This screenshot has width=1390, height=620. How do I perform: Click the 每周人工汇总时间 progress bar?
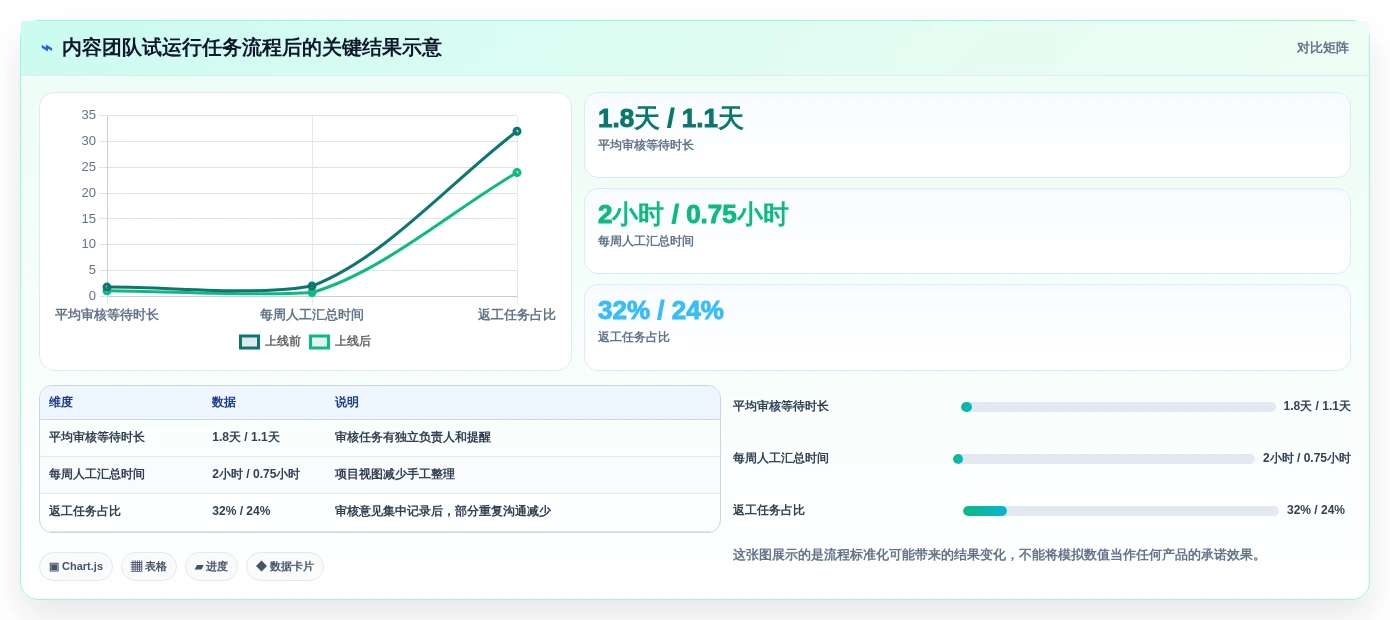point(1104,459)
